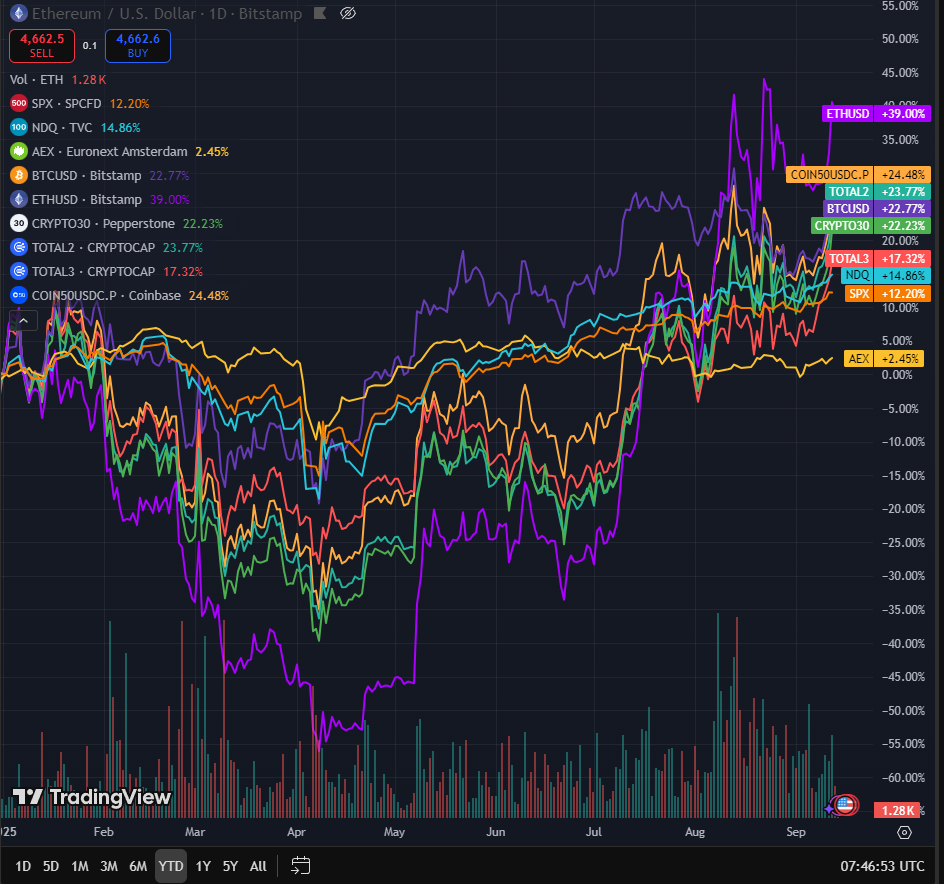The height and width of the screenshot is (884, 944).
Task: Click the orange Bitcoin icon in legend
Action: coord(19,175)
